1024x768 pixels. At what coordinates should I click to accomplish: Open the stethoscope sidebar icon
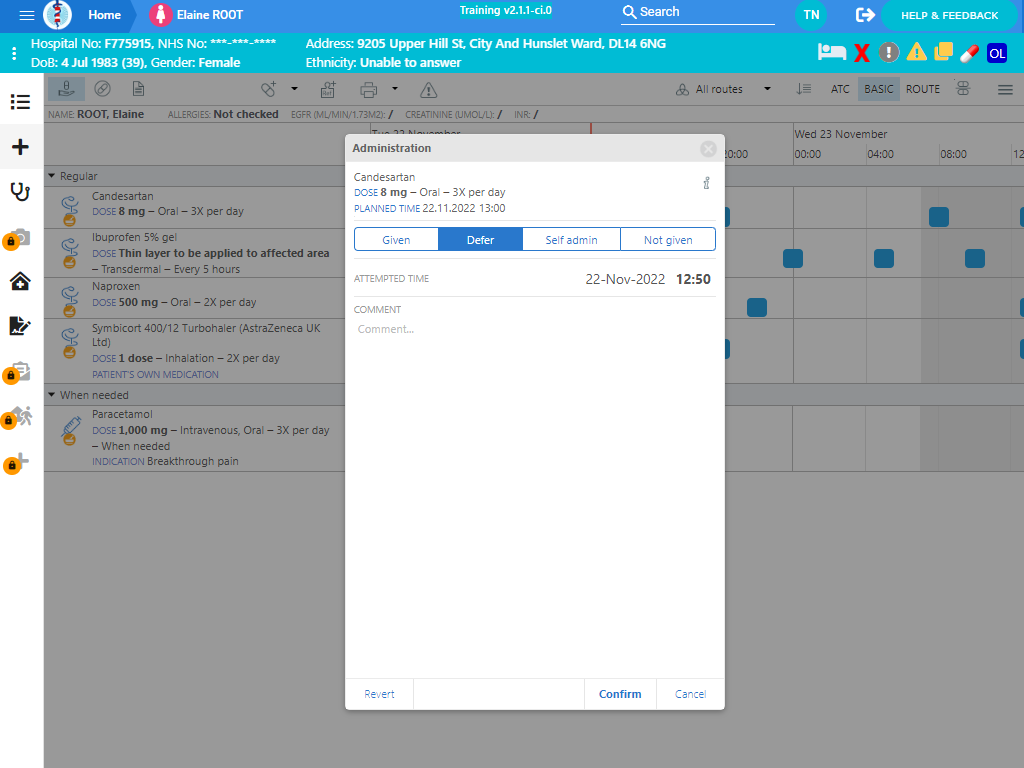(20, 191)
